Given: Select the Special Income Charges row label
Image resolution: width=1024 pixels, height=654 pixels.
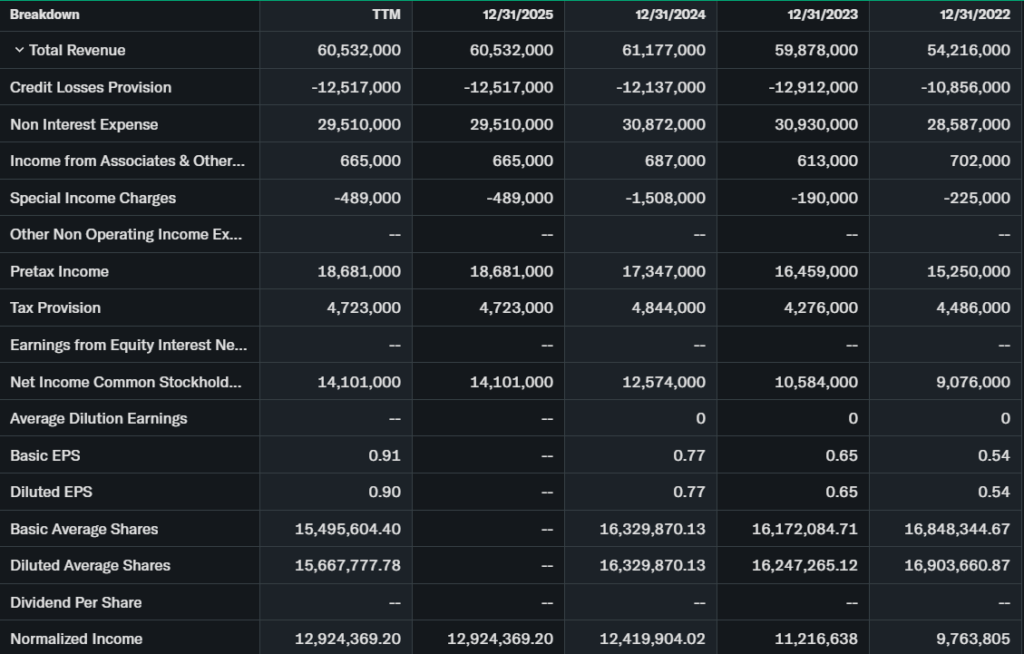Looking at the screenshot, I should pos(93,198).
